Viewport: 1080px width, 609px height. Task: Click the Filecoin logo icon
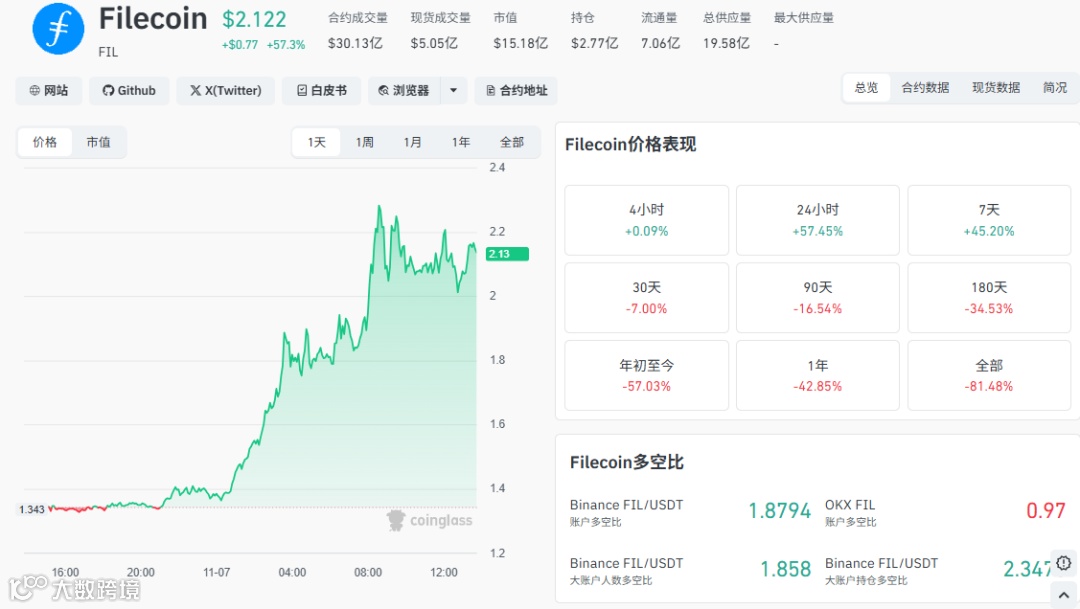tap(59, 29)
